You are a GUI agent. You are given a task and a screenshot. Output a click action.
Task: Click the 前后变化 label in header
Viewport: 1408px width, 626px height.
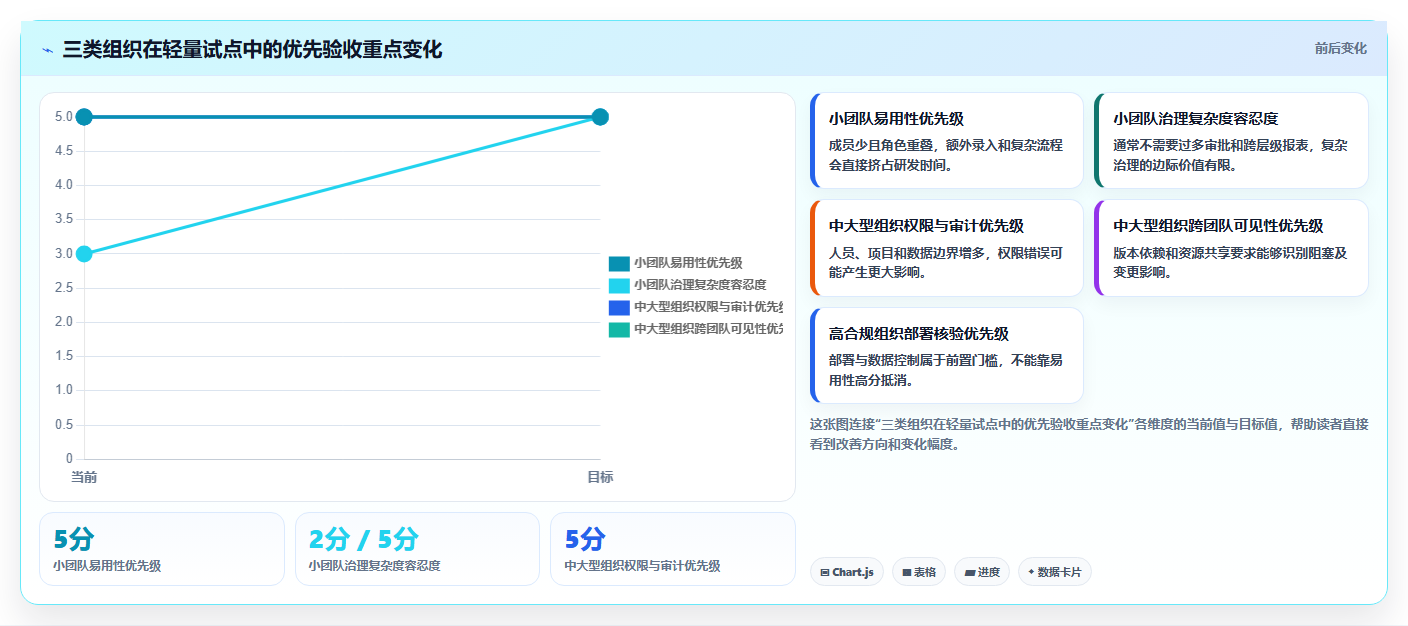click(1340, 48)
